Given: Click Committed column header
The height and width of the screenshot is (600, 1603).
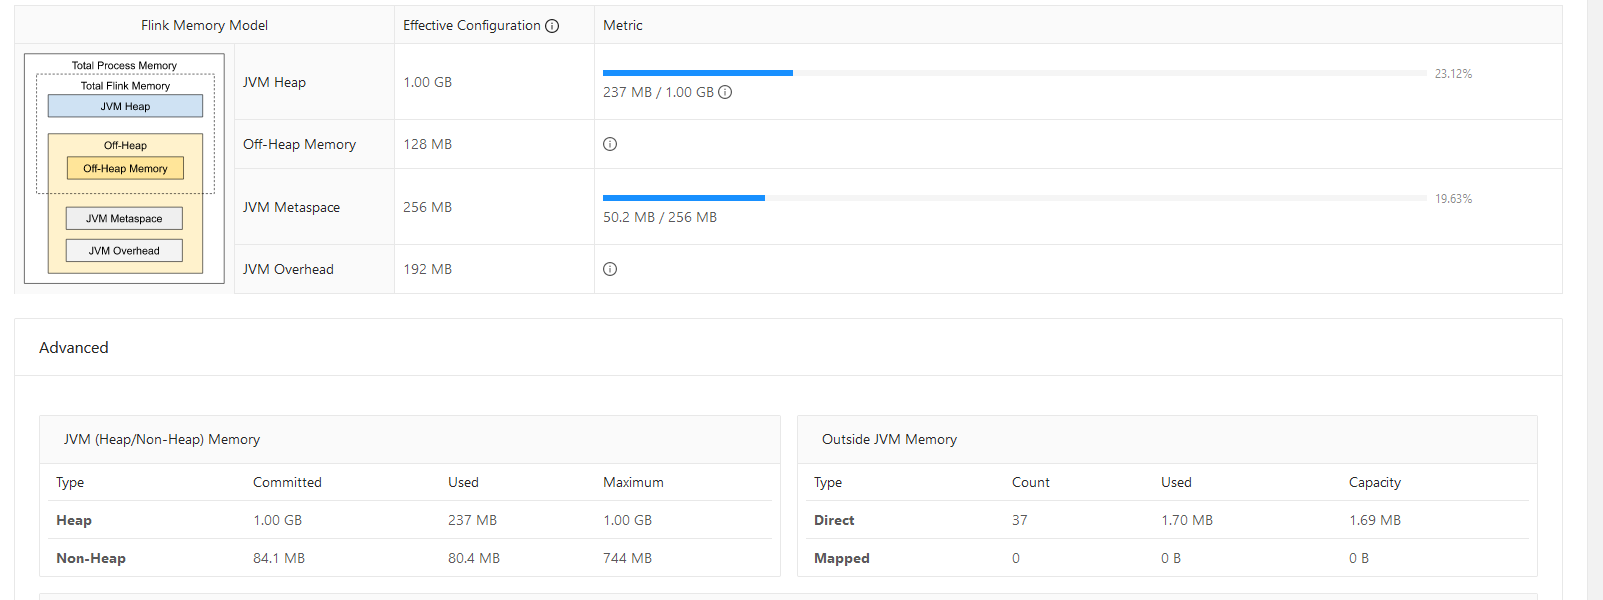Looking at the screenshot, I should 287,482.
